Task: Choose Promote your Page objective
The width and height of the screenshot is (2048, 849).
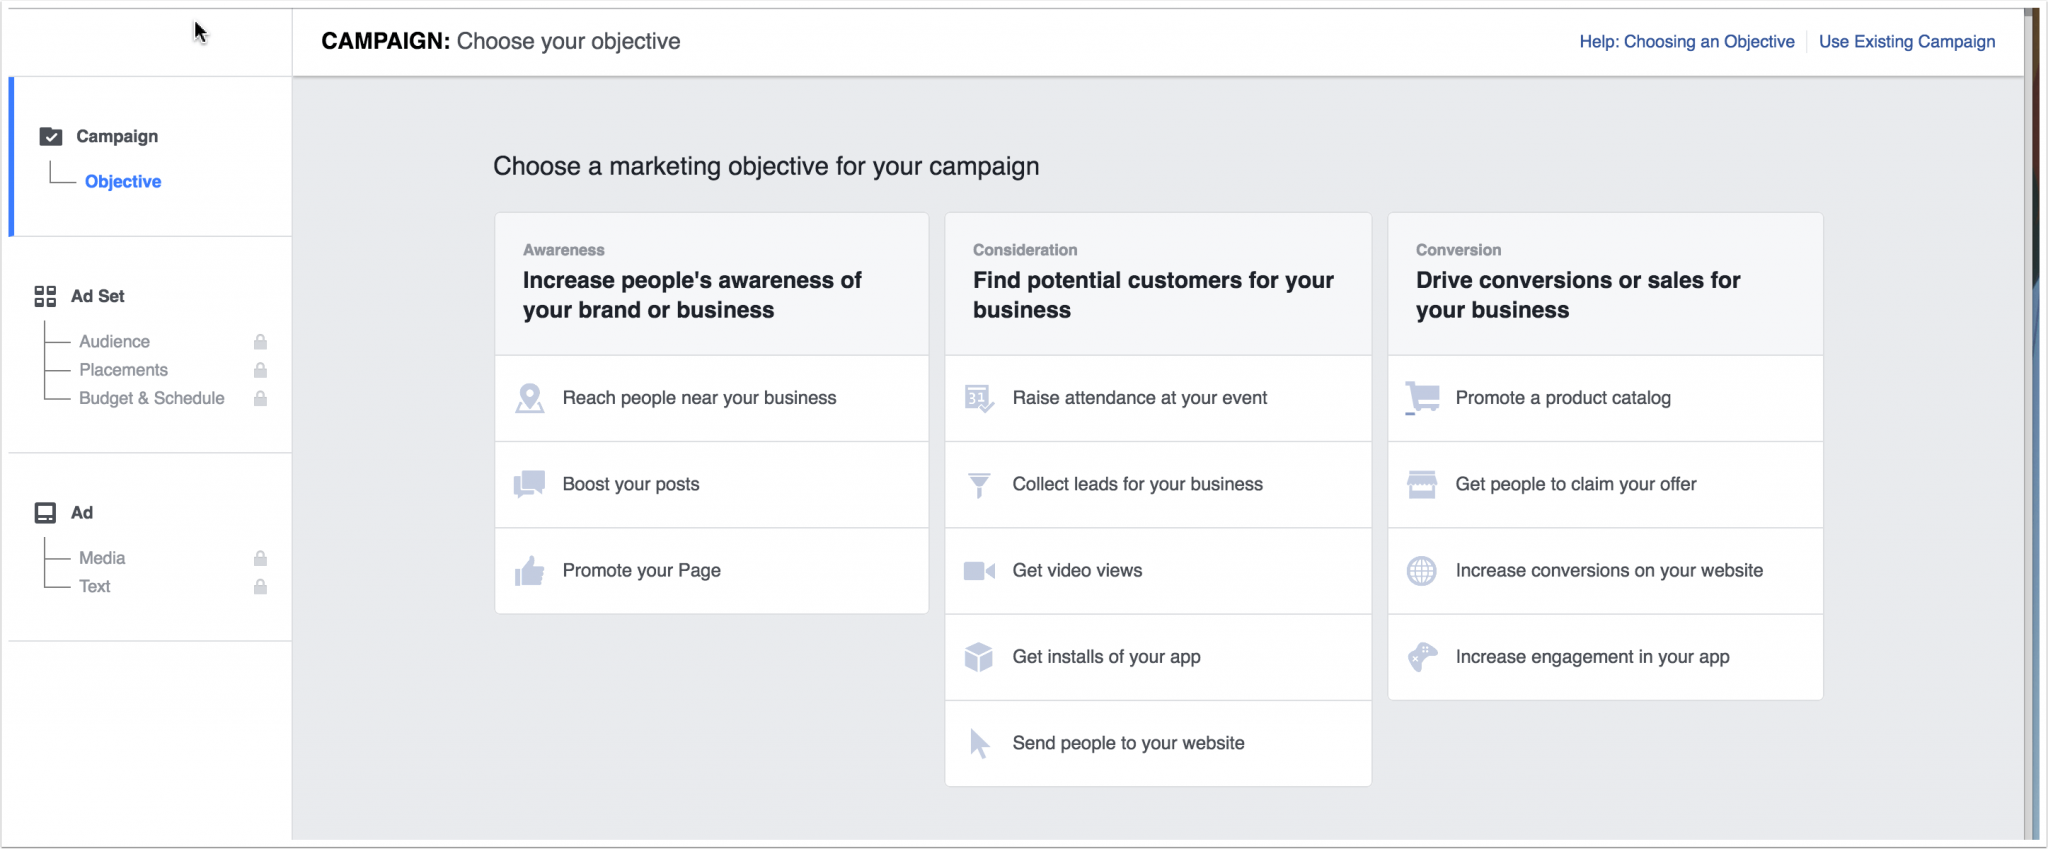Action: pyautogui.click(x=712, y=571)
